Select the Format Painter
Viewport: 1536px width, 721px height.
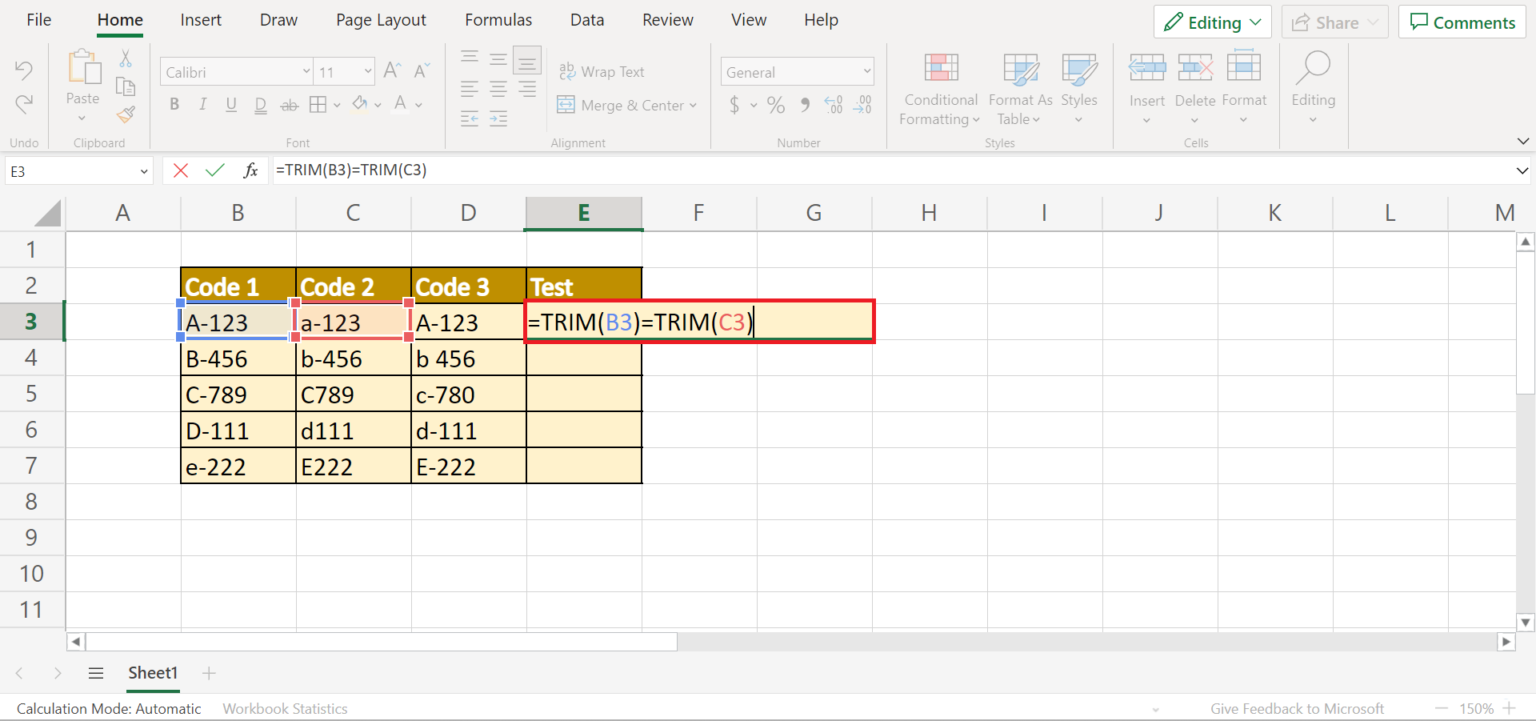(x=126, y=112)
